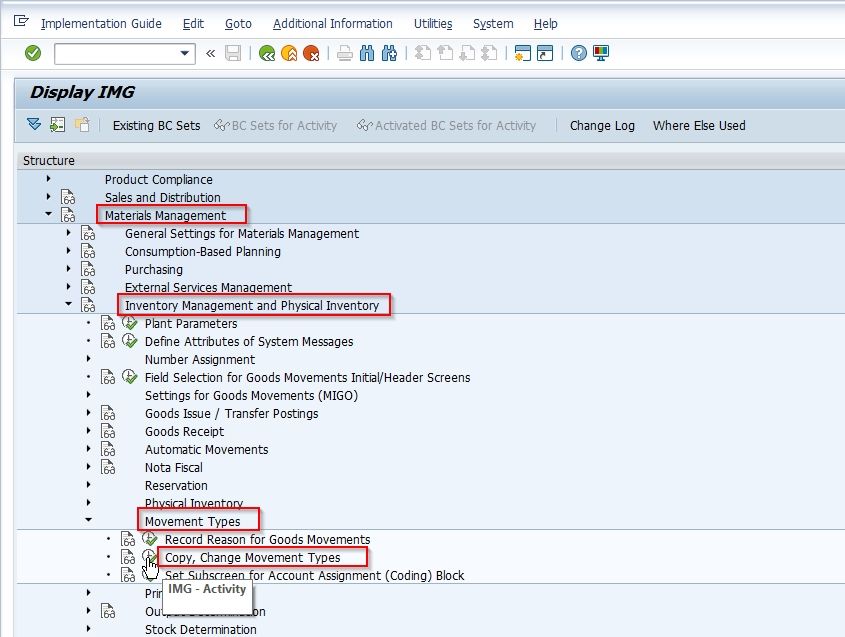845x637 pixels.
Task: Click the Existing BC Sets button
Action: (156, 126)
